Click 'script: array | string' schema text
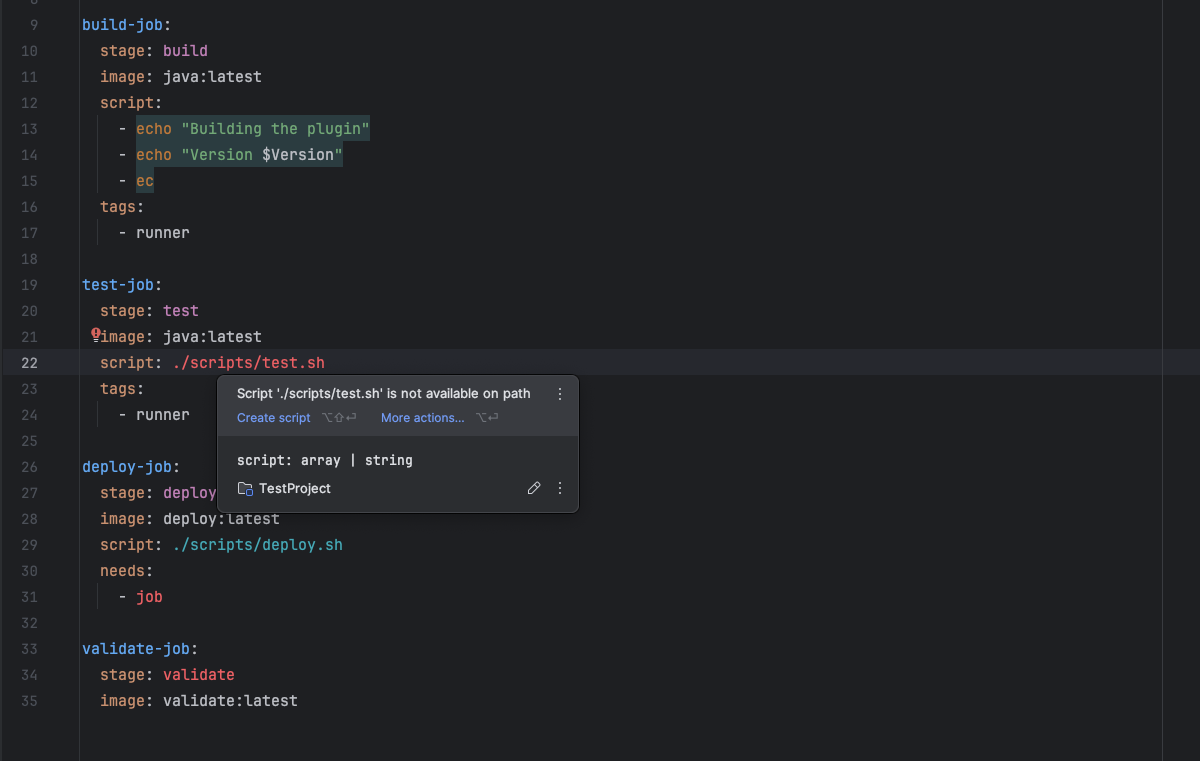Viewport: 1200px width, 761px height. (x=325, y=461)
